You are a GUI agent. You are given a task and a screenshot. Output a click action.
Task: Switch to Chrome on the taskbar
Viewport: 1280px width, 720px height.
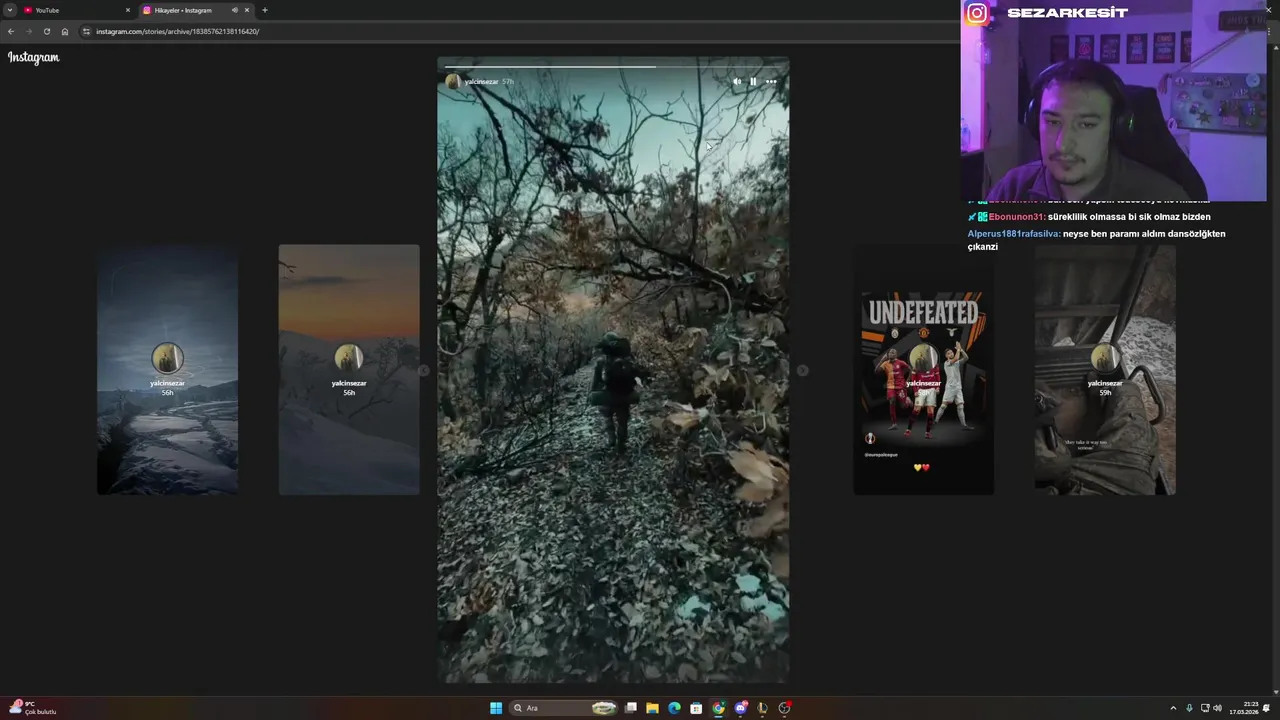click(x=718, y=708)
